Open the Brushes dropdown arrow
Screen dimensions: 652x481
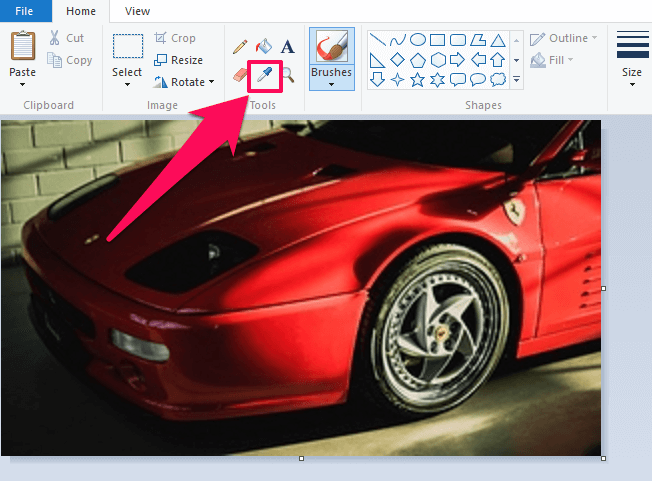(331, 84)
